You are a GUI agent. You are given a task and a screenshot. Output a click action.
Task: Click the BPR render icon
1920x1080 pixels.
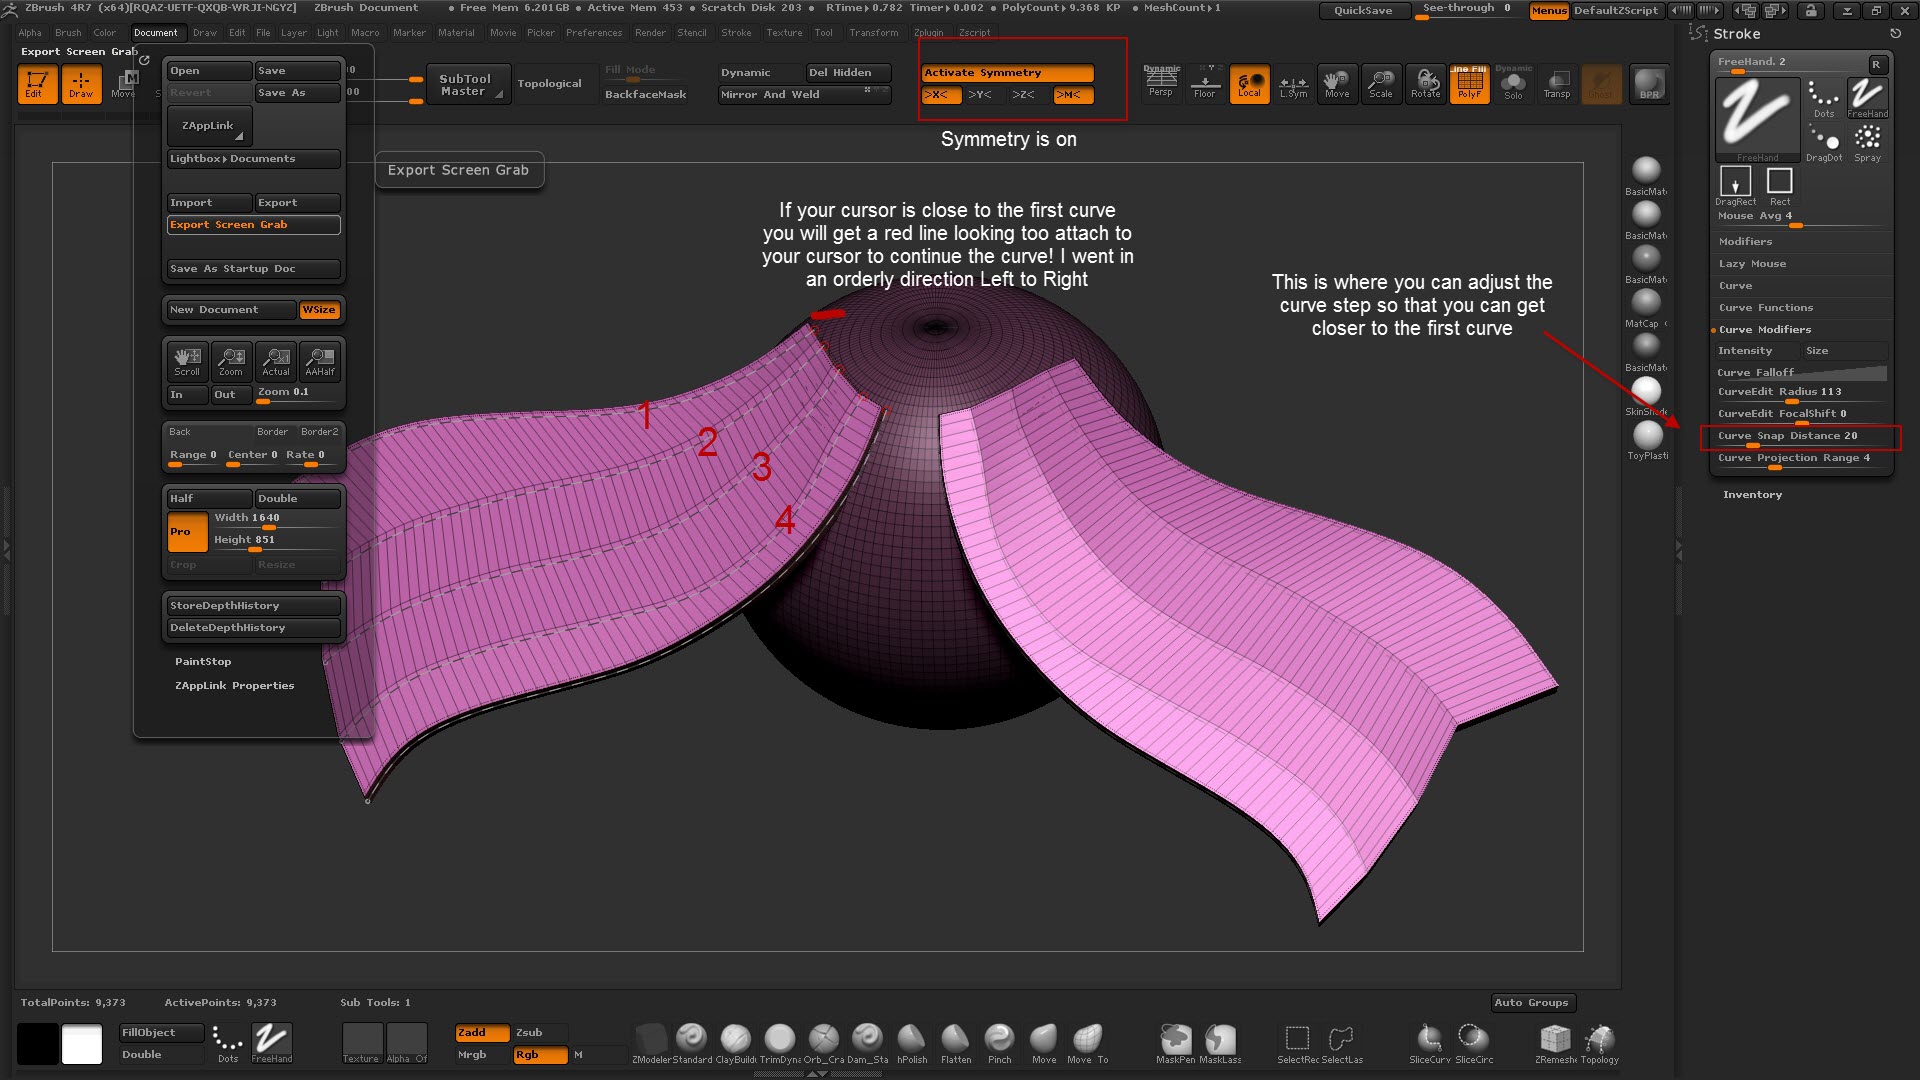[1649, 84]
